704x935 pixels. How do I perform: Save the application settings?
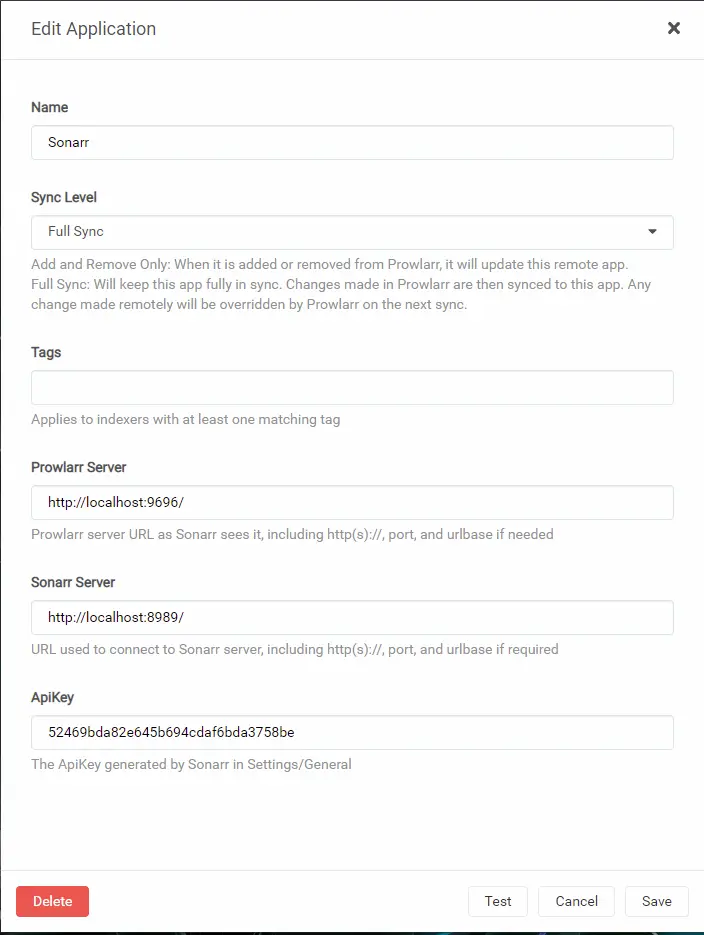coord(656,901)
